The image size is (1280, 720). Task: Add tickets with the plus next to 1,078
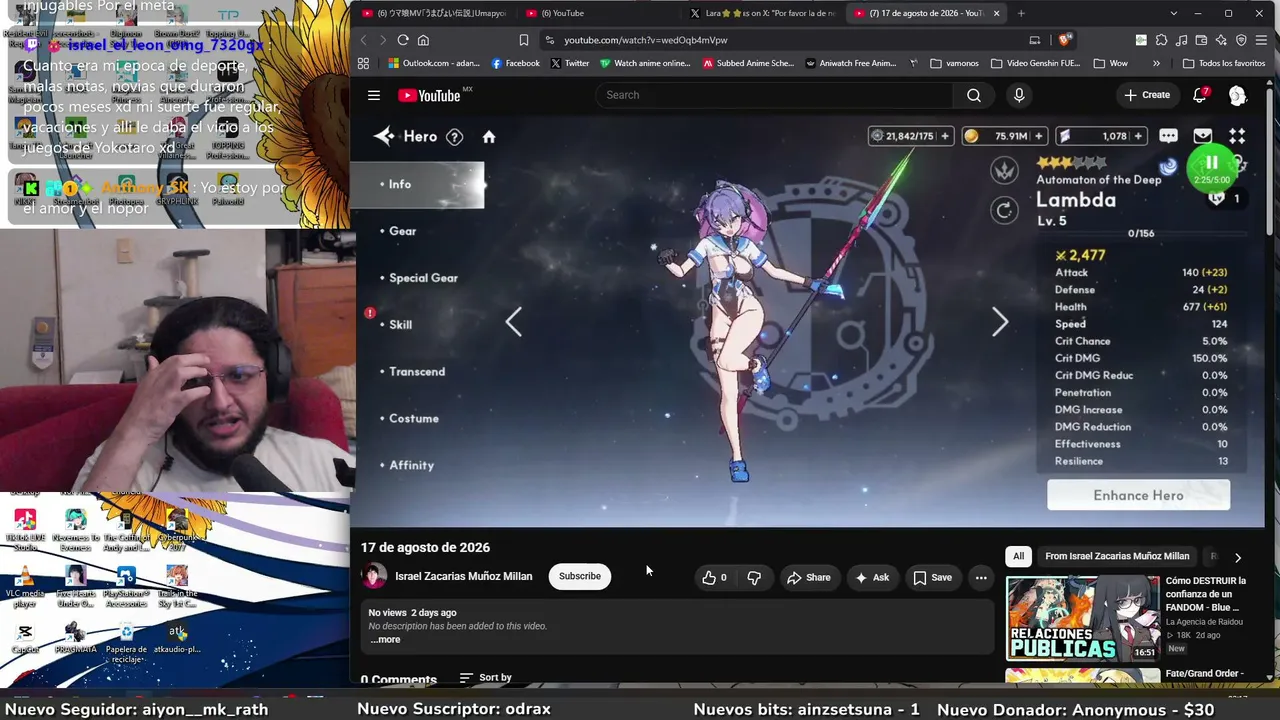click(1138, 136)
